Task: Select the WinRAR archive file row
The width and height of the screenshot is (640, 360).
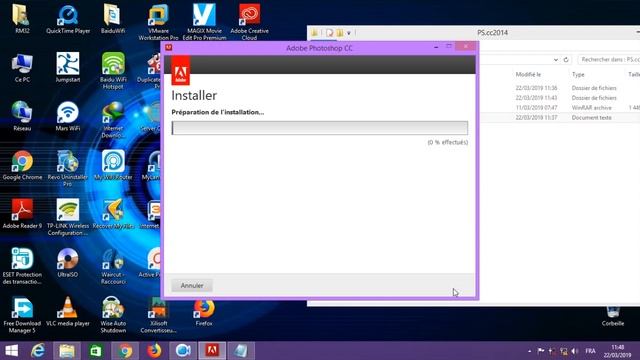Action: pos(559,108)
